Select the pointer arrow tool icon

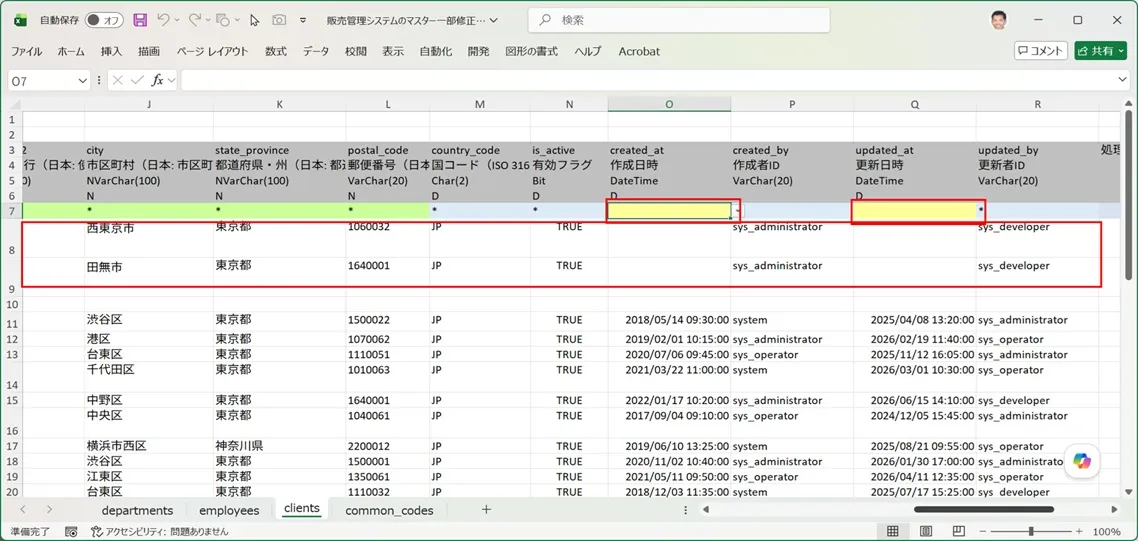pos(254,20)
